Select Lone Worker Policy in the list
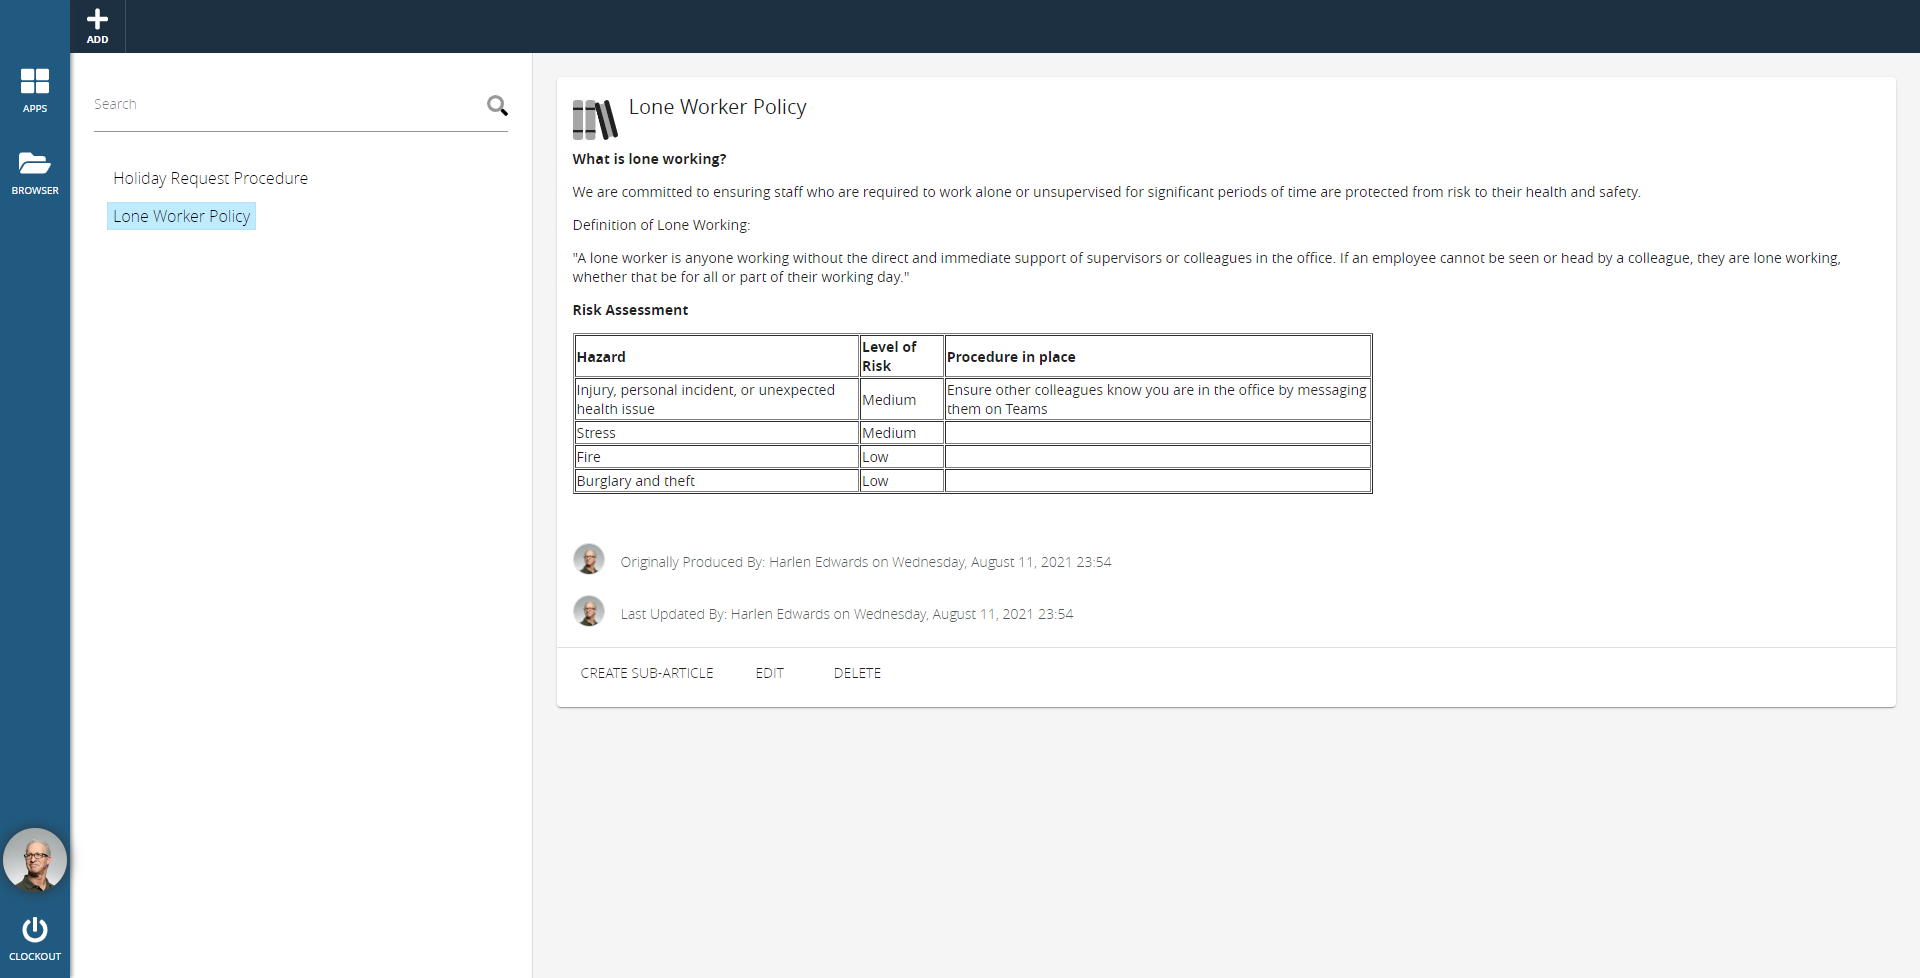Viewport: 1920px width, 978px height. [x=181, y=216]
